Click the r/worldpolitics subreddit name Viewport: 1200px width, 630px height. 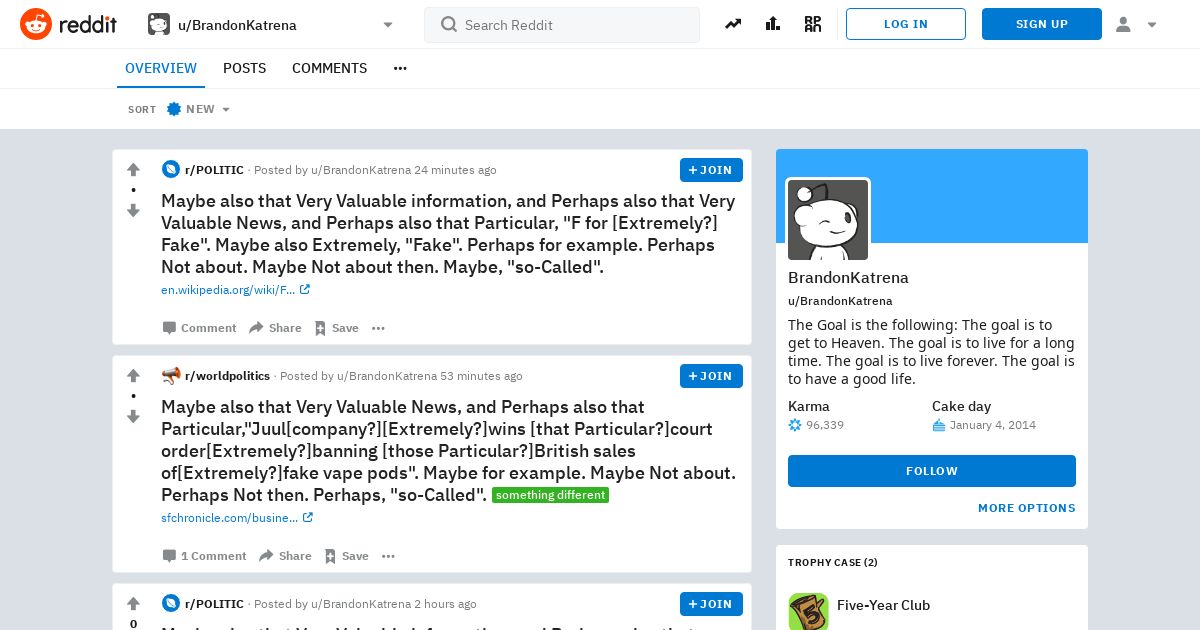coord(227,376)
